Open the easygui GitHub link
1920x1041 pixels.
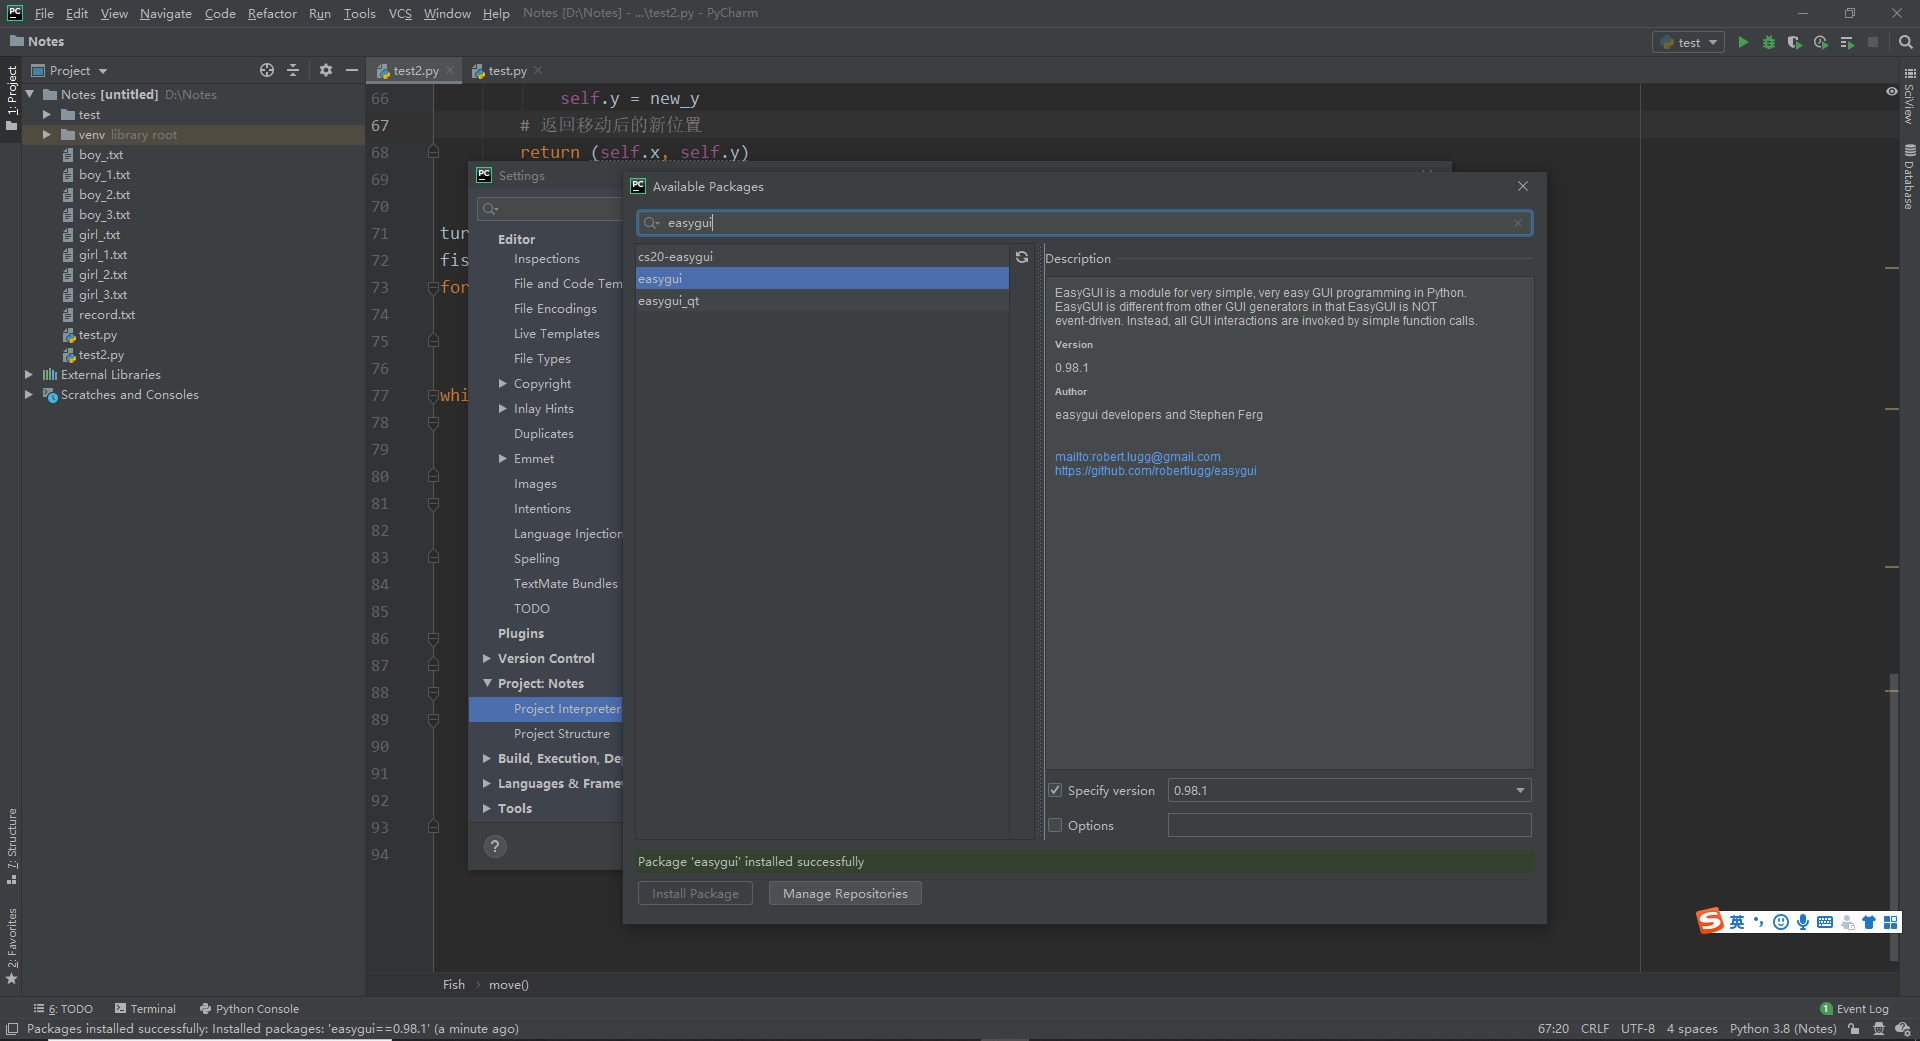tap(1155, 471)
